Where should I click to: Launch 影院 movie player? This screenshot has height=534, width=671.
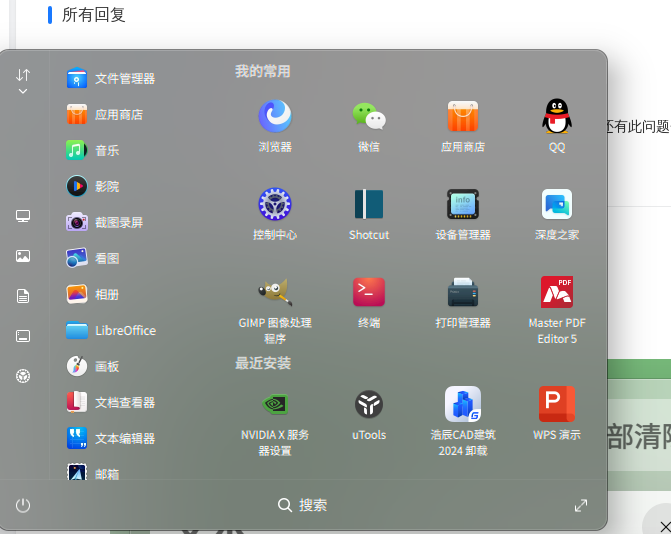click(x=93, y=186)
